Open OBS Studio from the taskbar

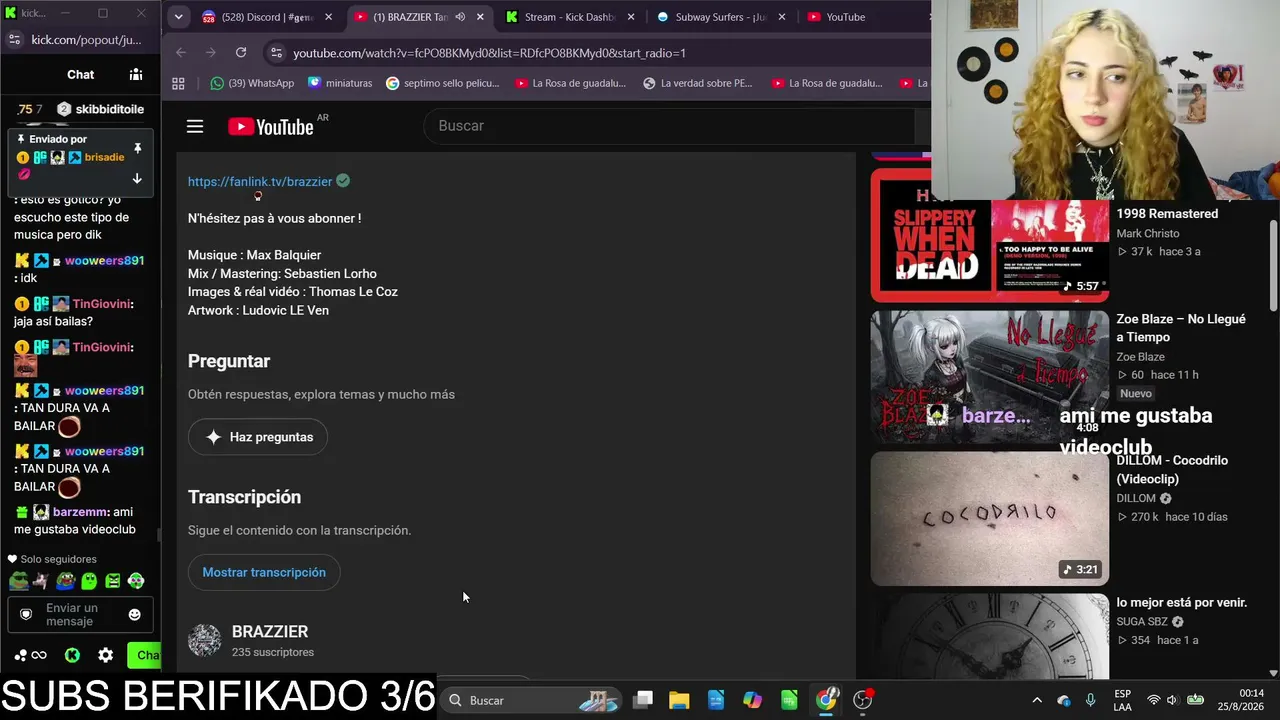(863, 700)
